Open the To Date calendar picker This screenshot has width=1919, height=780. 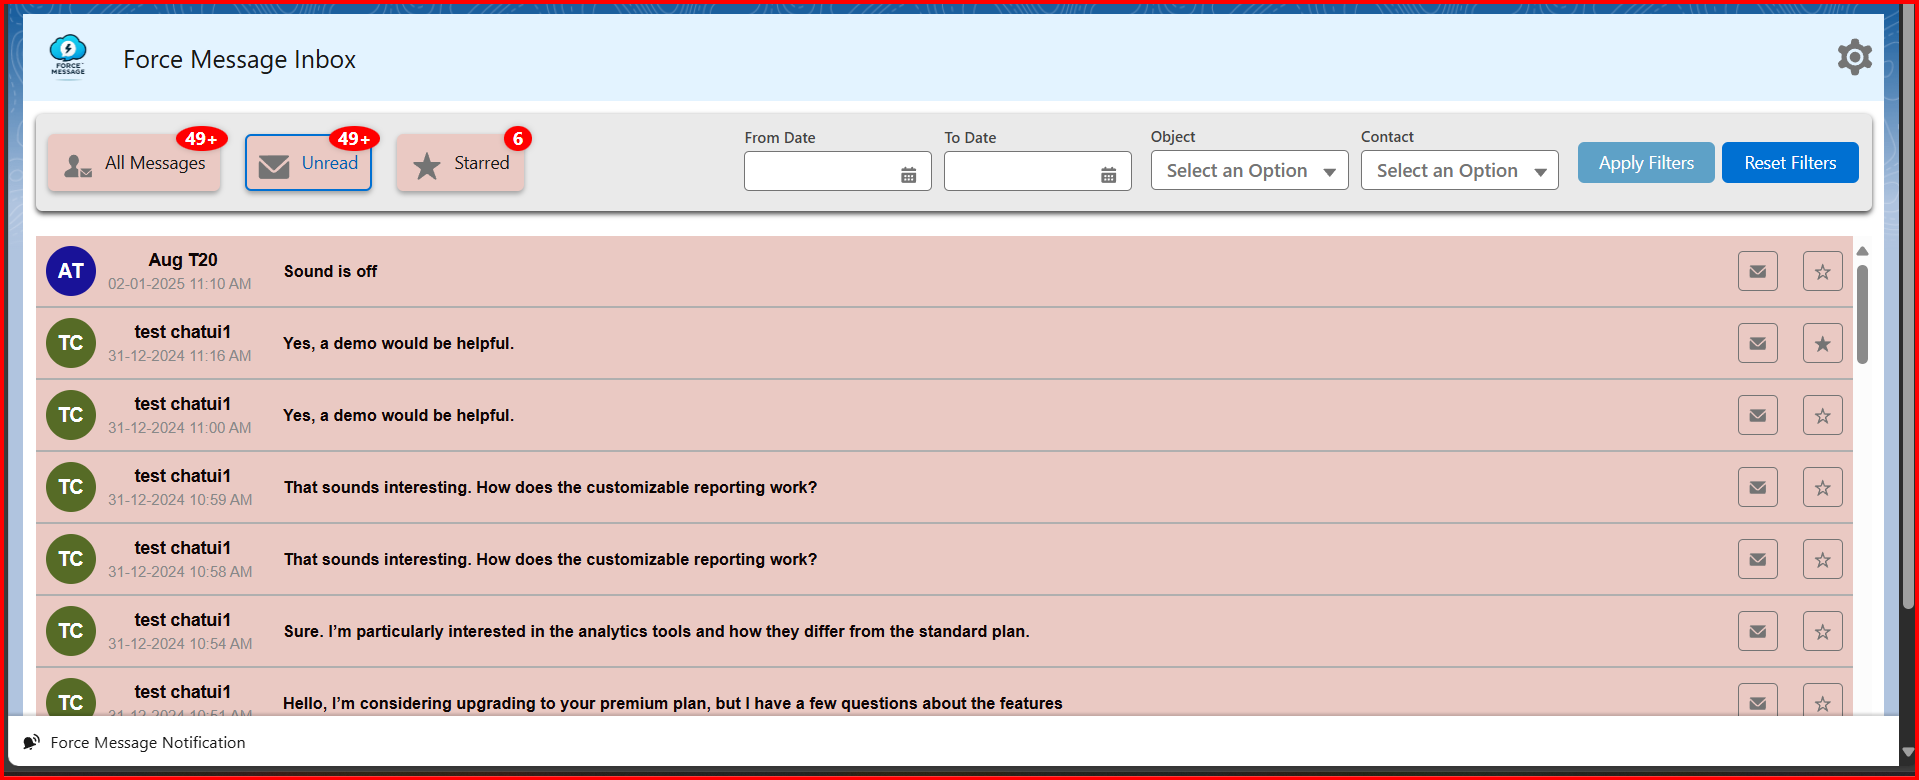click(x=1108, y=175)
